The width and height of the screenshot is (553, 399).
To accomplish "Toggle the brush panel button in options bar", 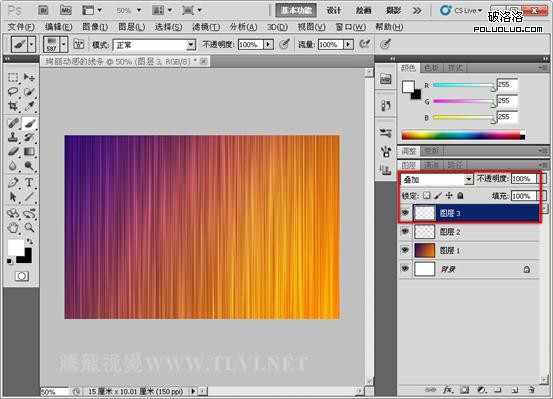I will [x=78, y=44].
